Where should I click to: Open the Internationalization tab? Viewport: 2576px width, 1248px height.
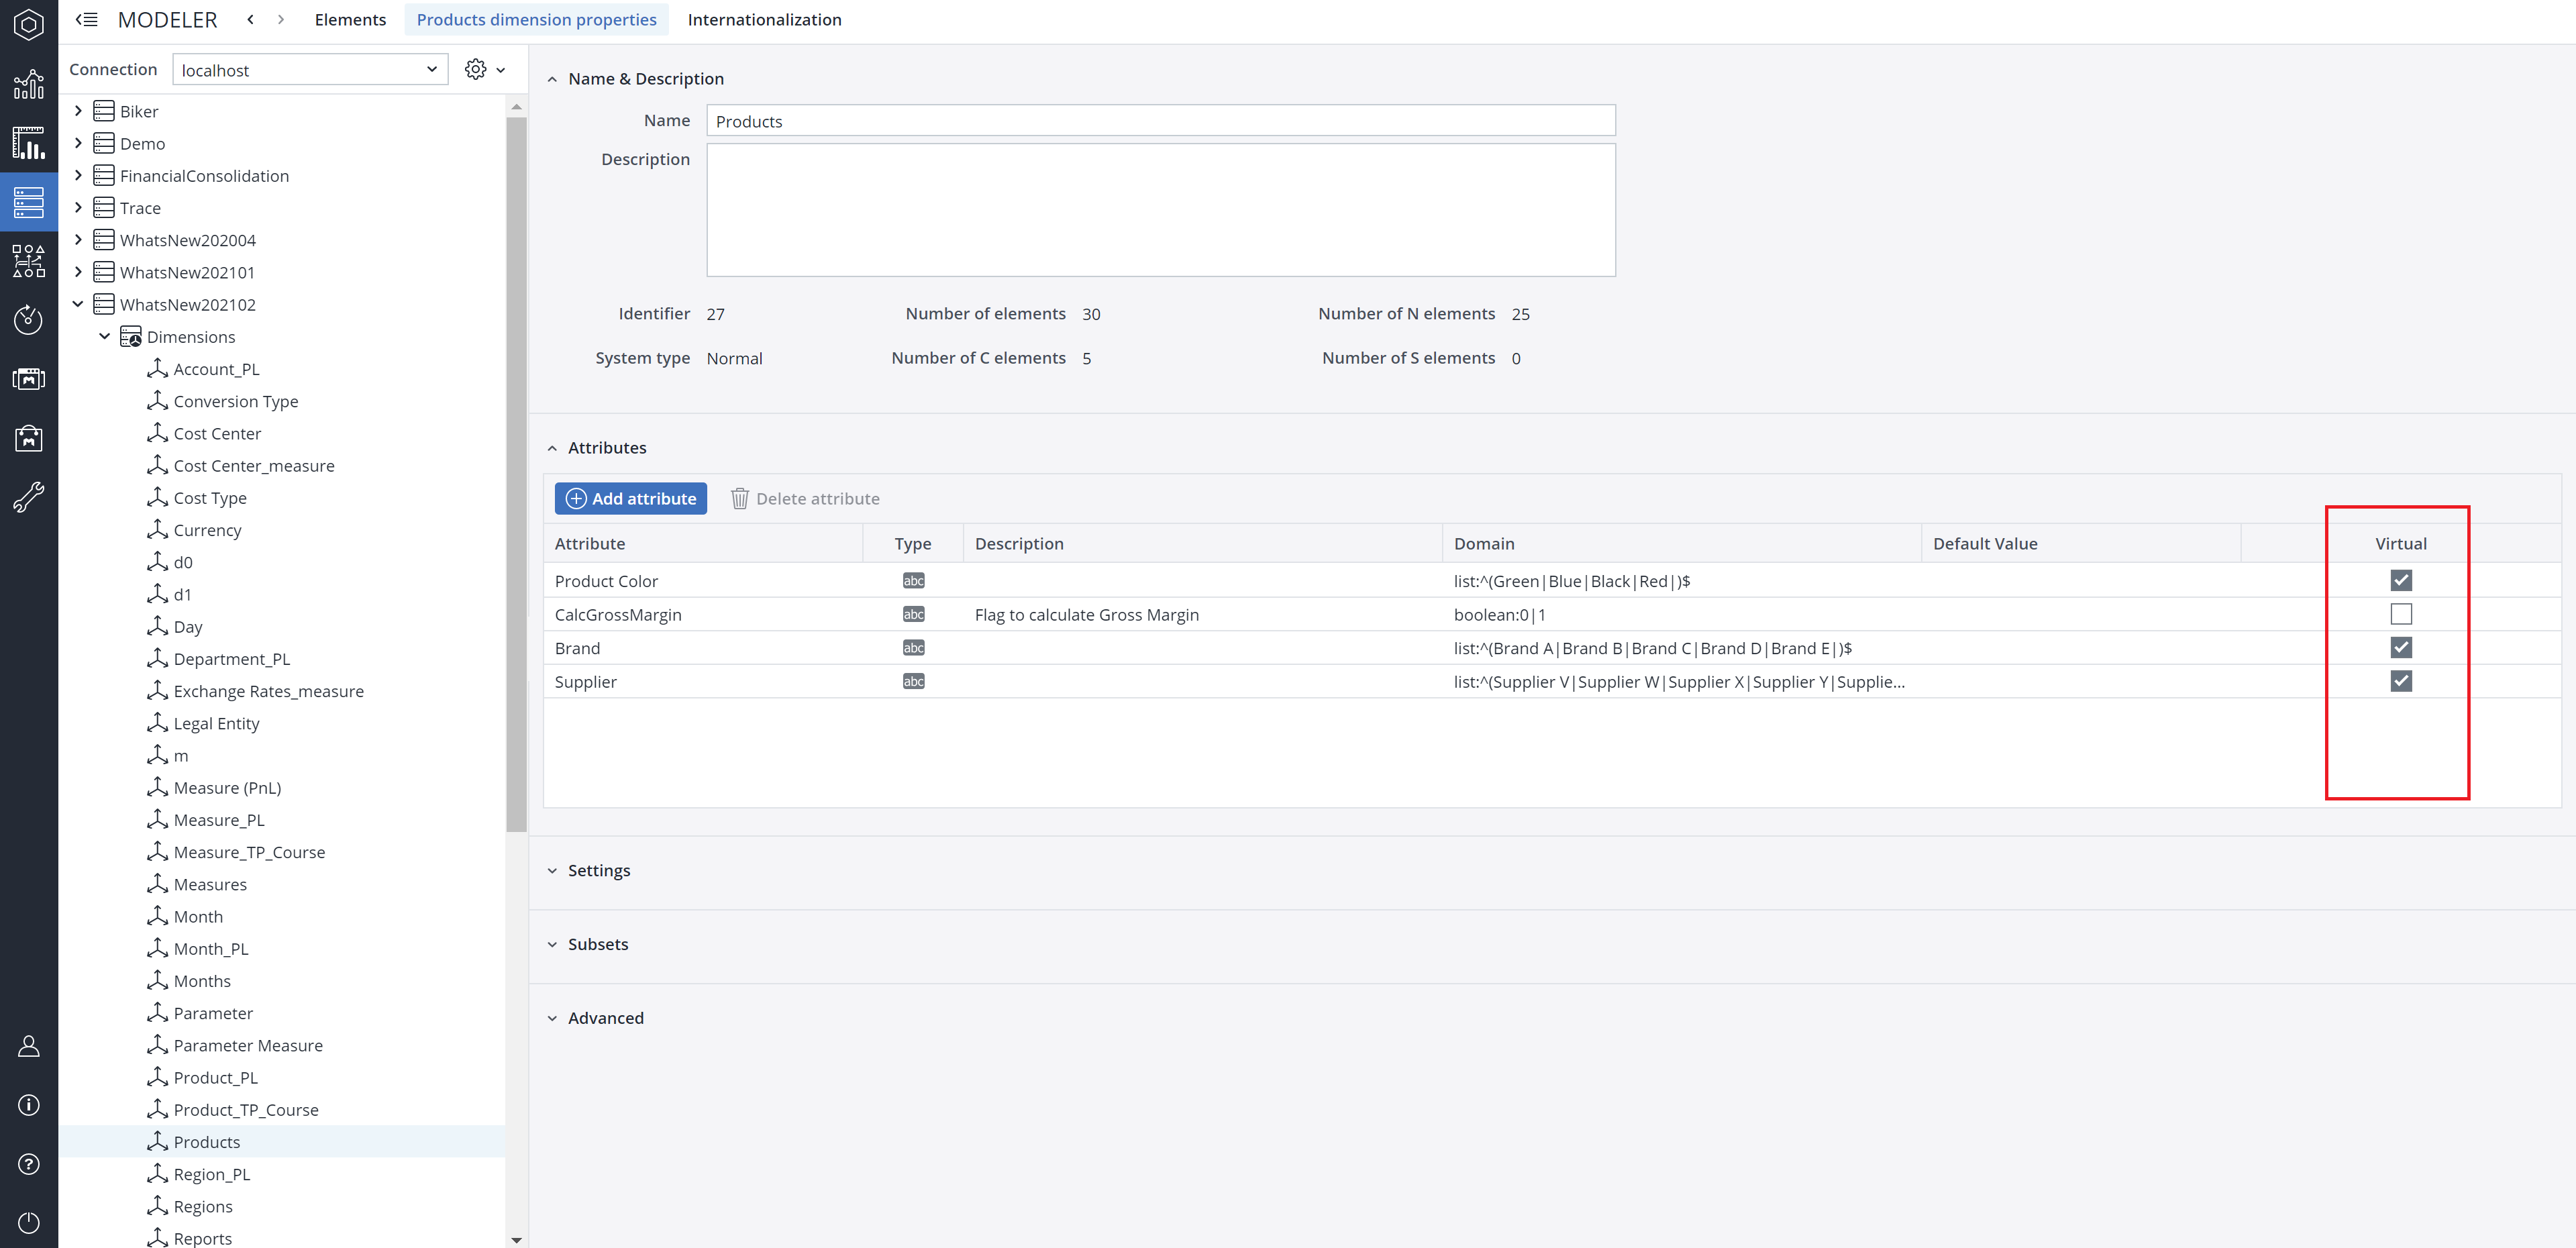click(x=764, y=19)
